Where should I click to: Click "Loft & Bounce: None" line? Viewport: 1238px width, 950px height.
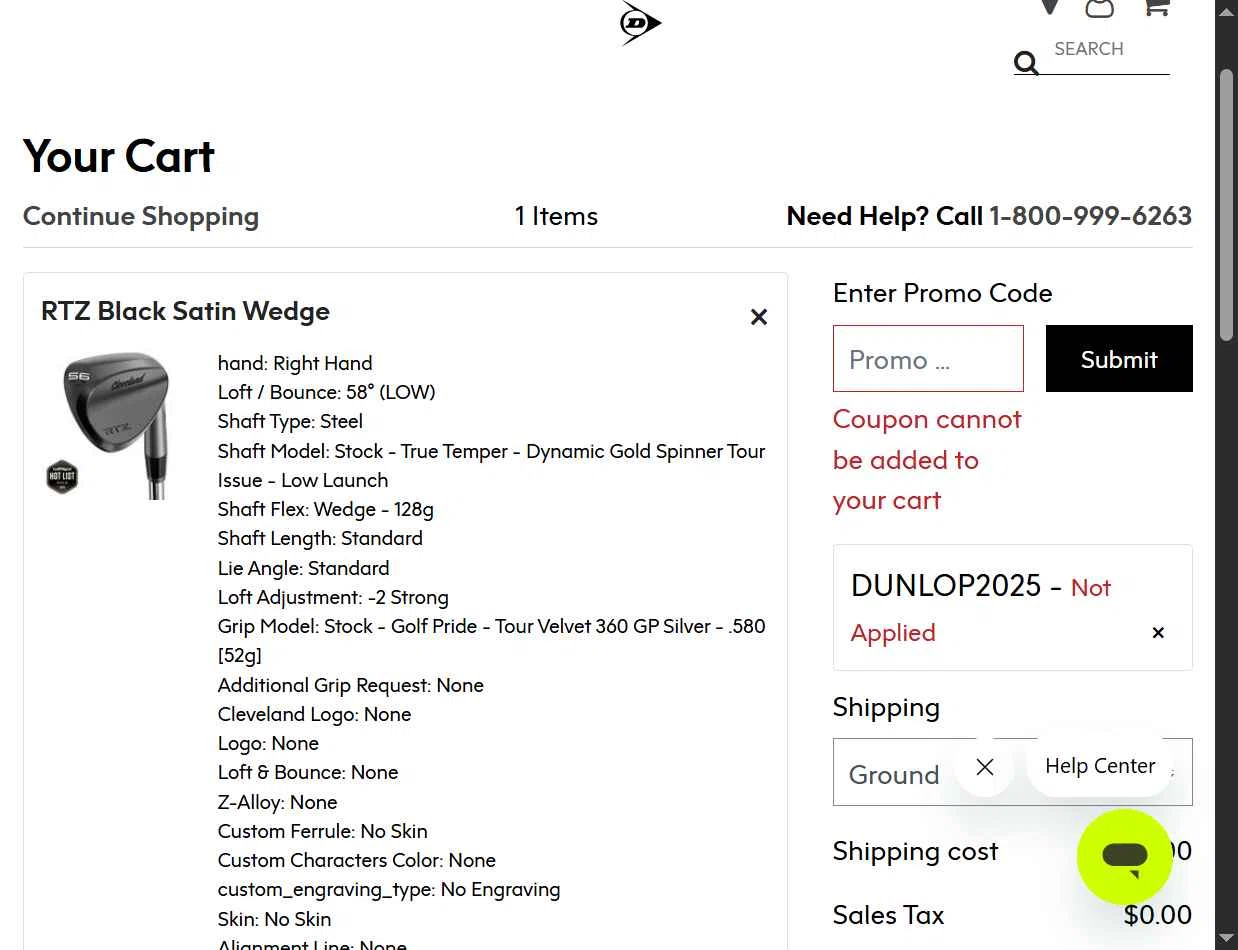(308, 772)
